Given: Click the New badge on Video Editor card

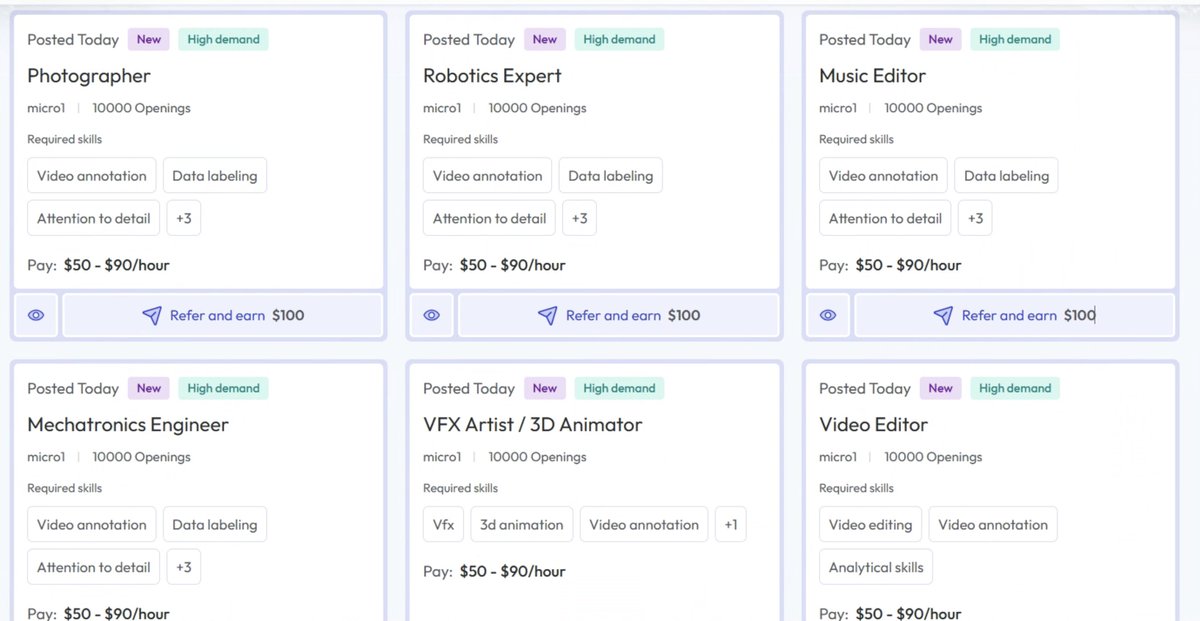Looking at the screenshot, I should click(x=941, y=388).
